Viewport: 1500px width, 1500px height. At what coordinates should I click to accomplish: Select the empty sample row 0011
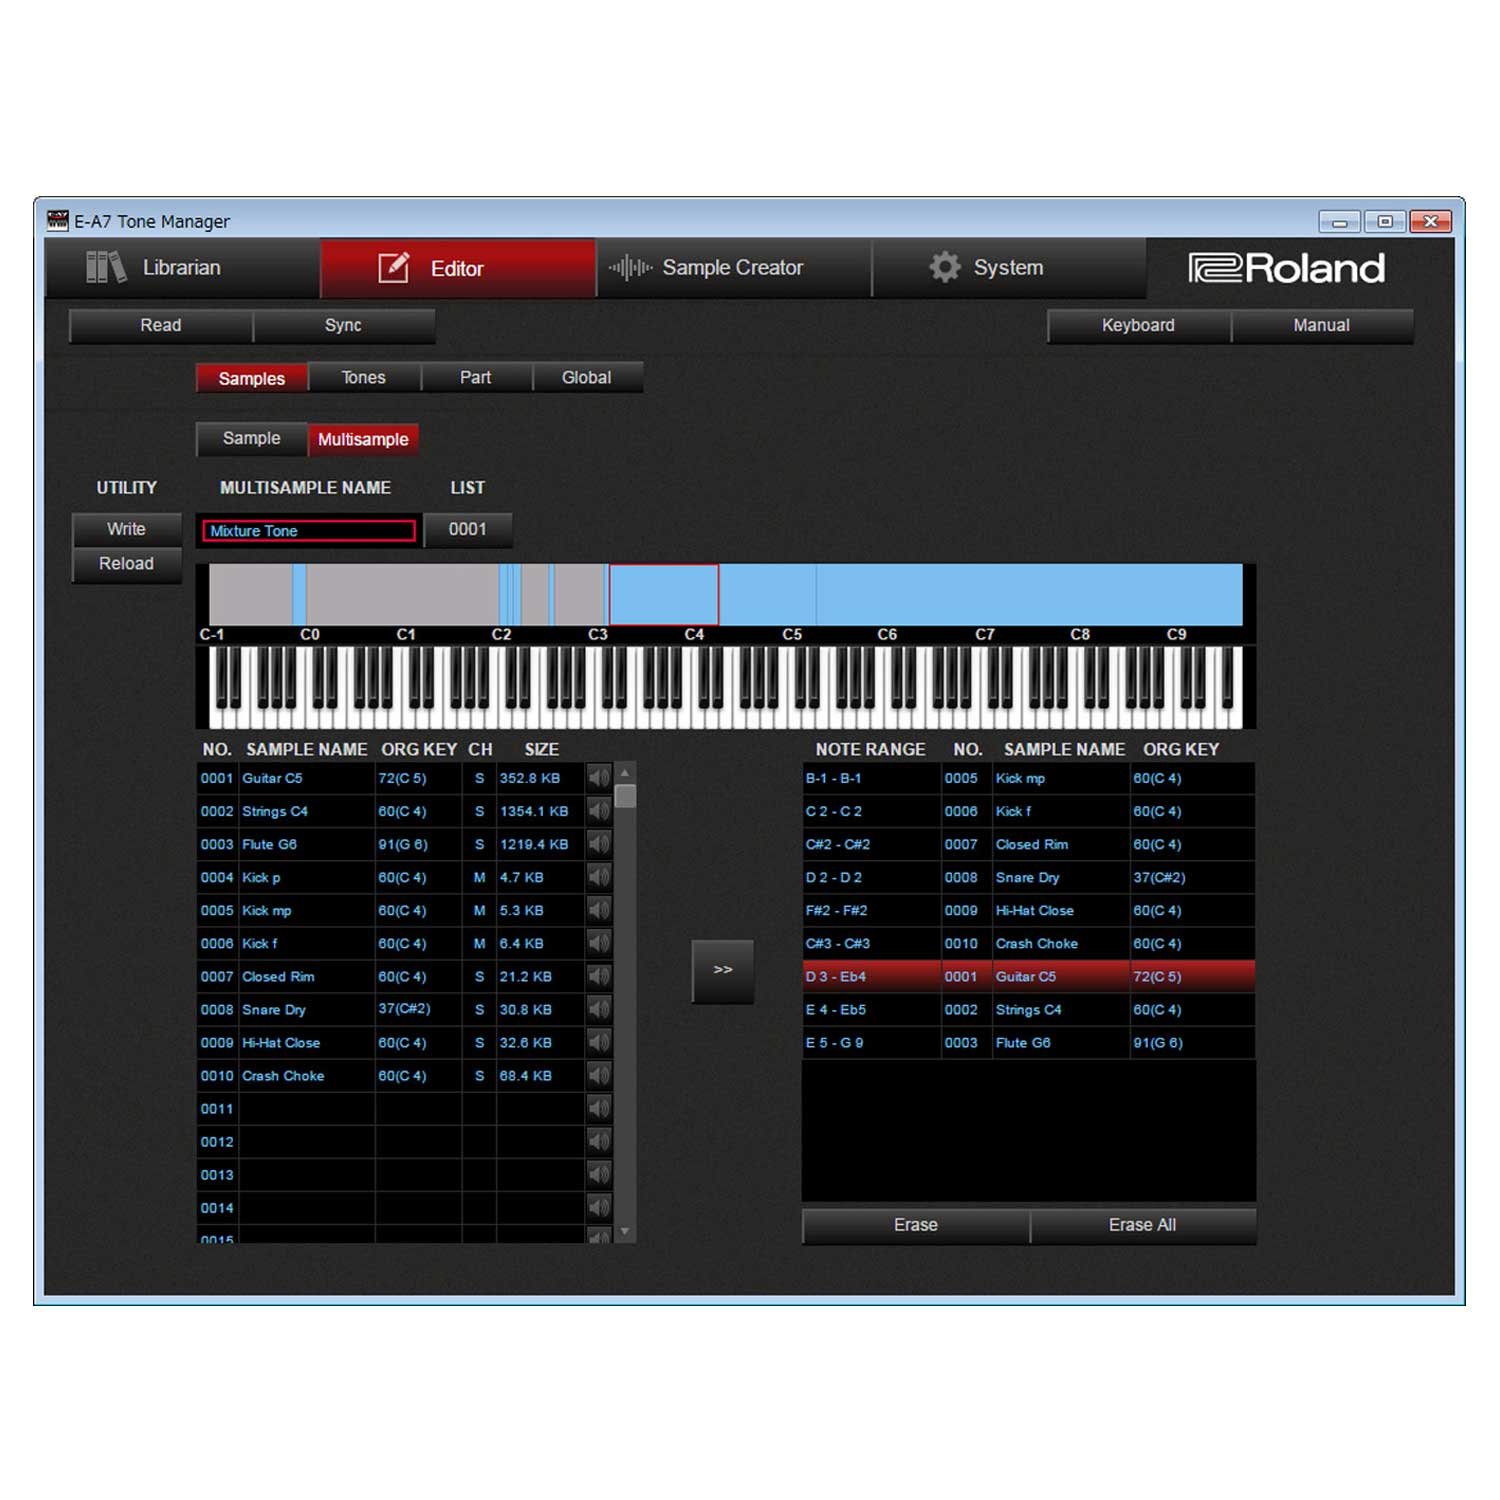point(391,1108)
